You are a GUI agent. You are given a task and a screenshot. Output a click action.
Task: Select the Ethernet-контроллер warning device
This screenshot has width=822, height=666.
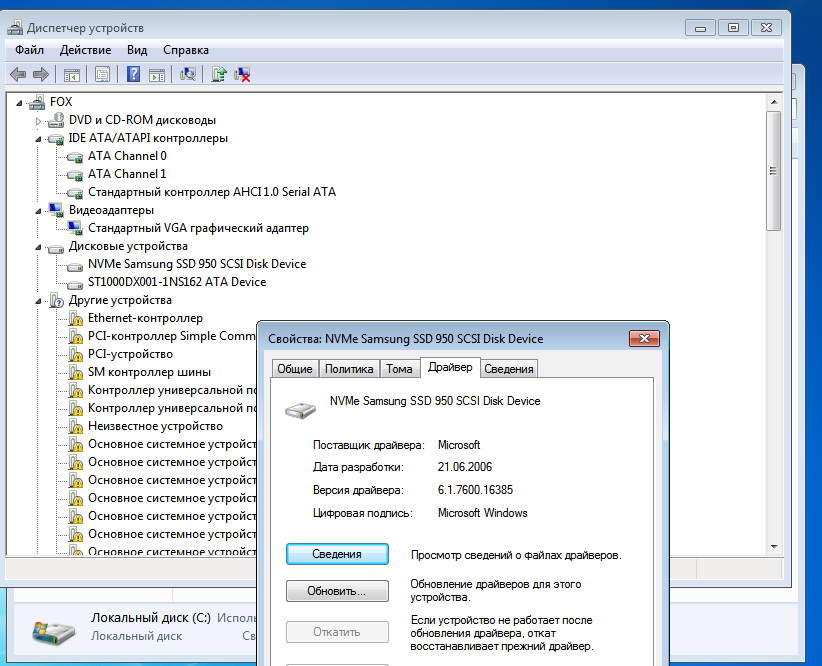pos(145,318)
